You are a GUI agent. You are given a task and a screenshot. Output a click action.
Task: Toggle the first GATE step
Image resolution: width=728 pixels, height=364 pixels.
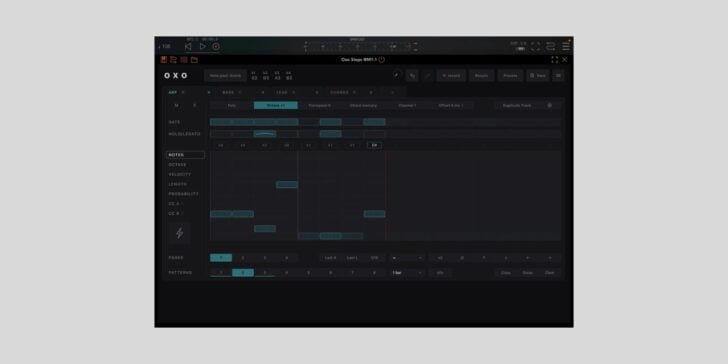(x=221, y=122)
